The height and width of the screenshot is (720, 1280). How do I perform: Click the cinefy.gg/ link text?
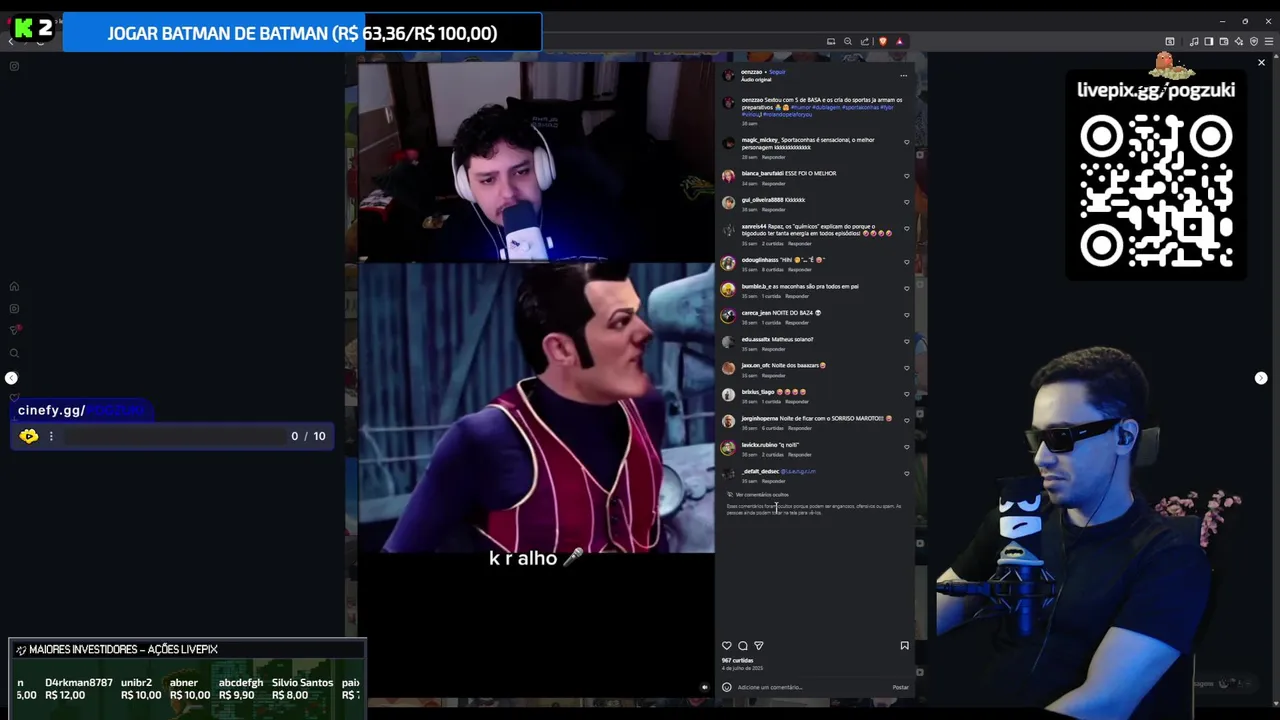[51, 410]
